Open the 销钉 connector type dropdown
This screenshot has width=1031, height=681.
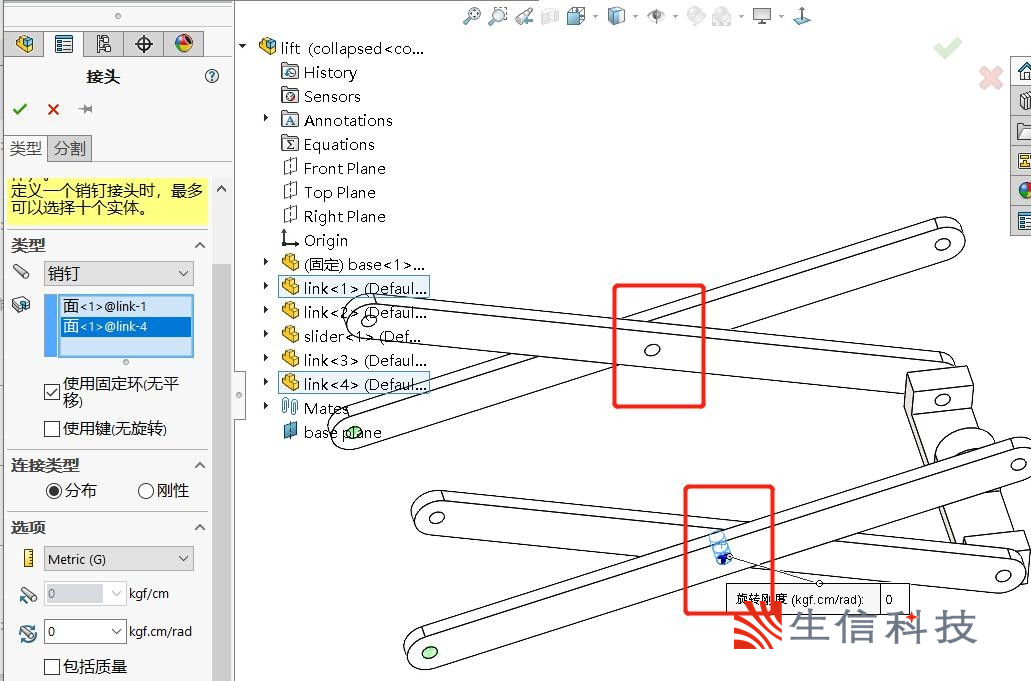(x=119, y=273)
